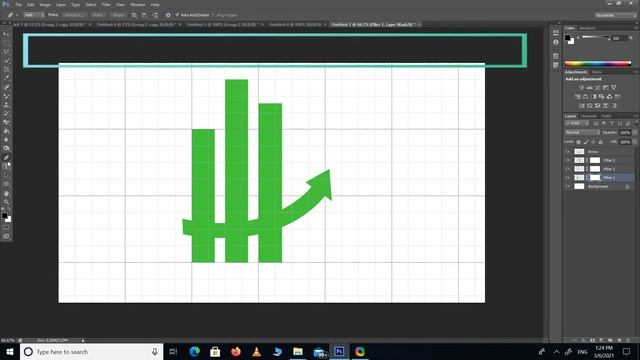Screen dimensions: 640x360
Task: Hide the Pillar 2 layer
Action: click(x=567, y=169)
